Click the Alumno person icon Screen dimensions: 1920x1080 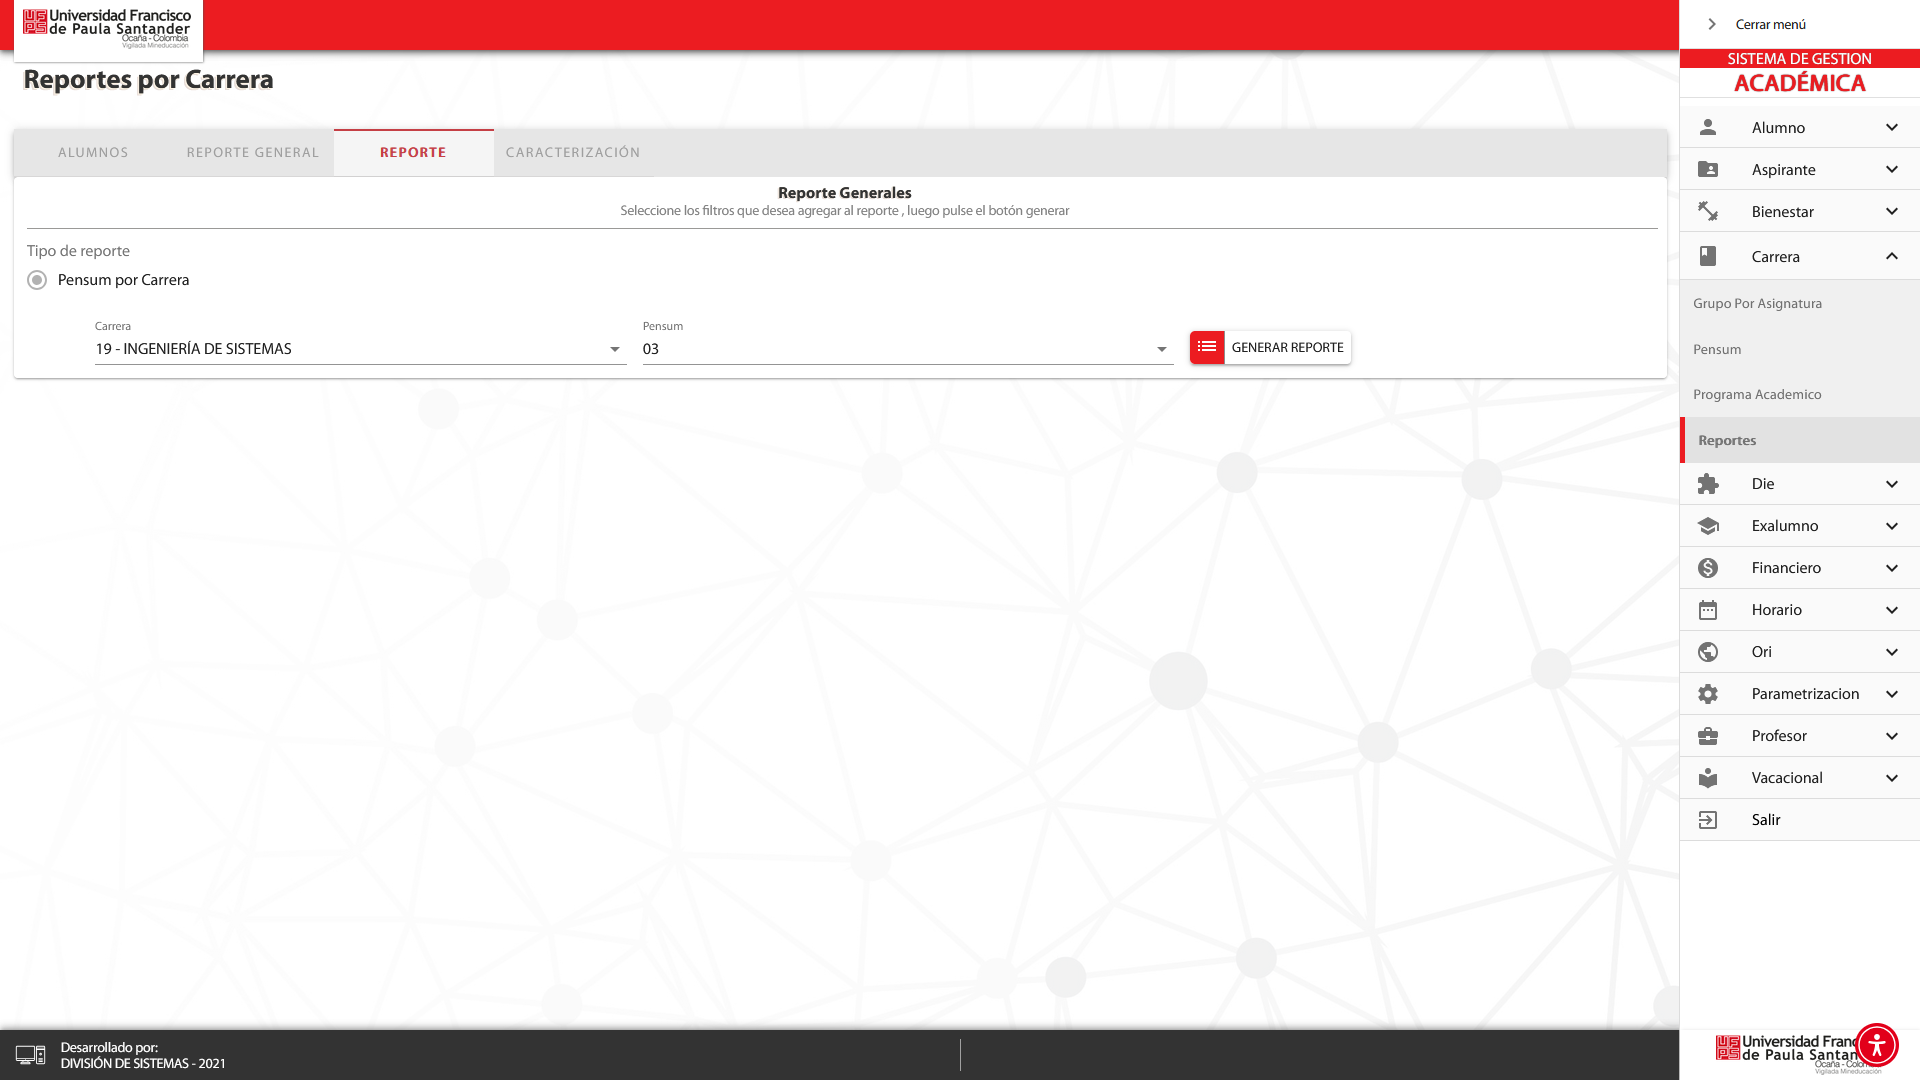(x=1708, y=128)
